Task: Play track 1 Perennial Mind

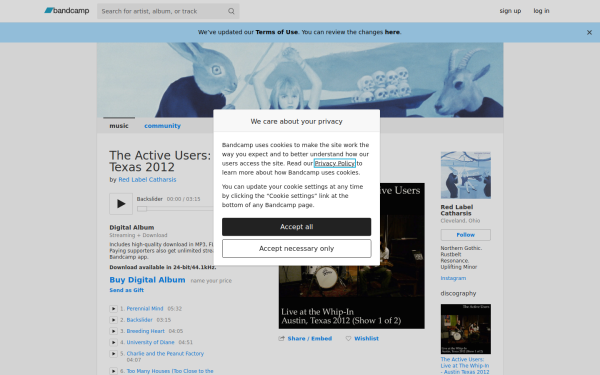Action: click(113, 309)
